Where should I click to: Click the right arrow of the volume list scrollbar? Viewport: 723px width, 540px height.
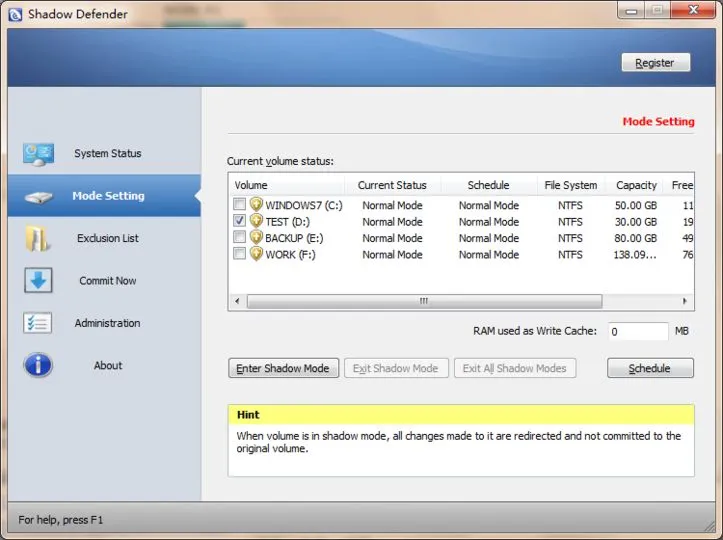coord(685,301)
